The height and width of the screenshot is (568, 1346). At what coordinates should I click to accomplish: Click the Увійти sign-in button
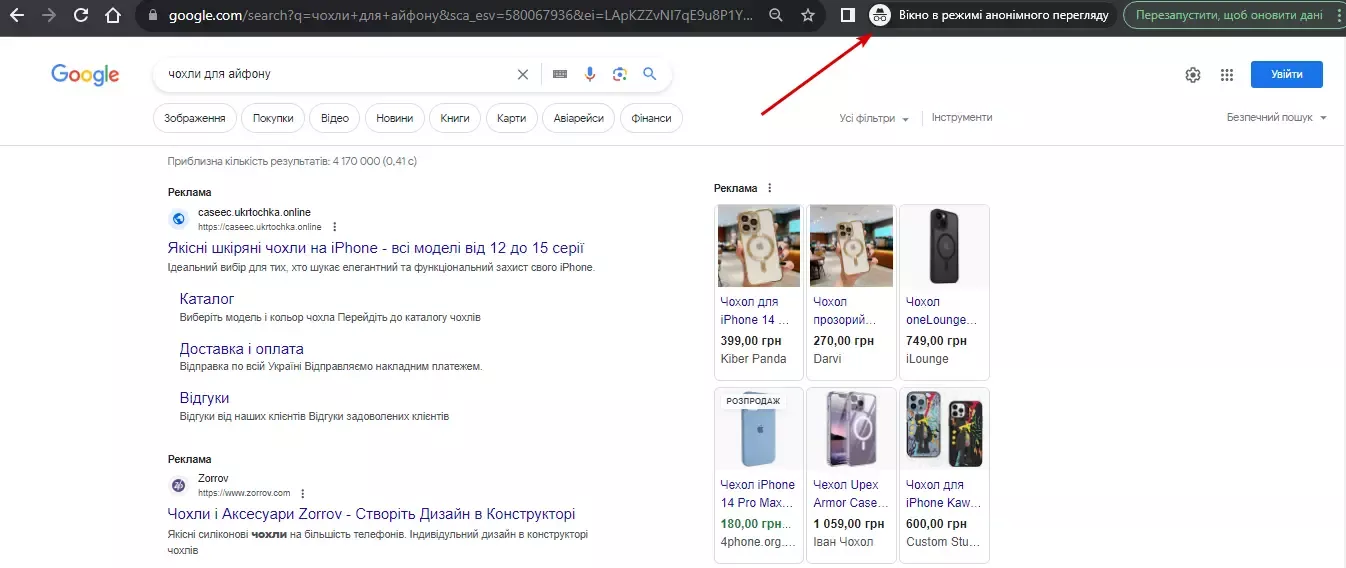1286,74
